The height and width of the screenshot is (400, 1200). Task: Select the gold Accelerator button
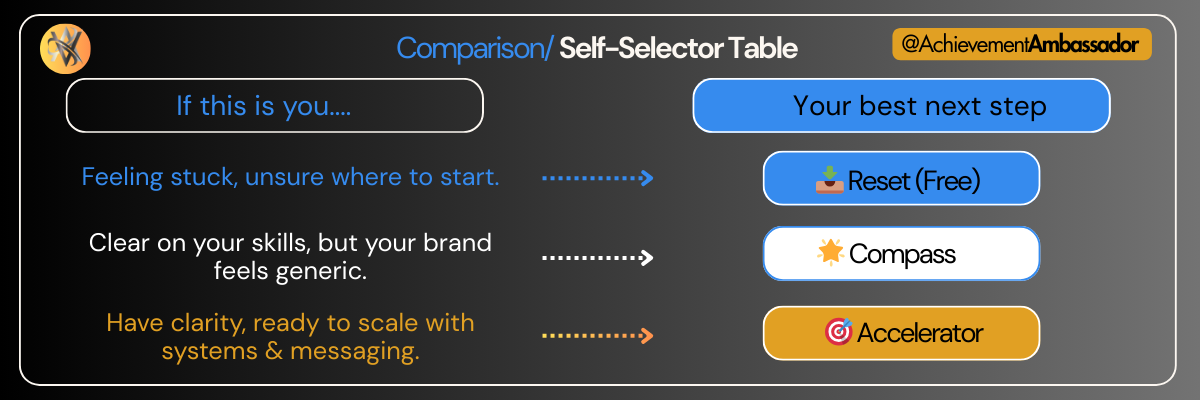(901, 333)
